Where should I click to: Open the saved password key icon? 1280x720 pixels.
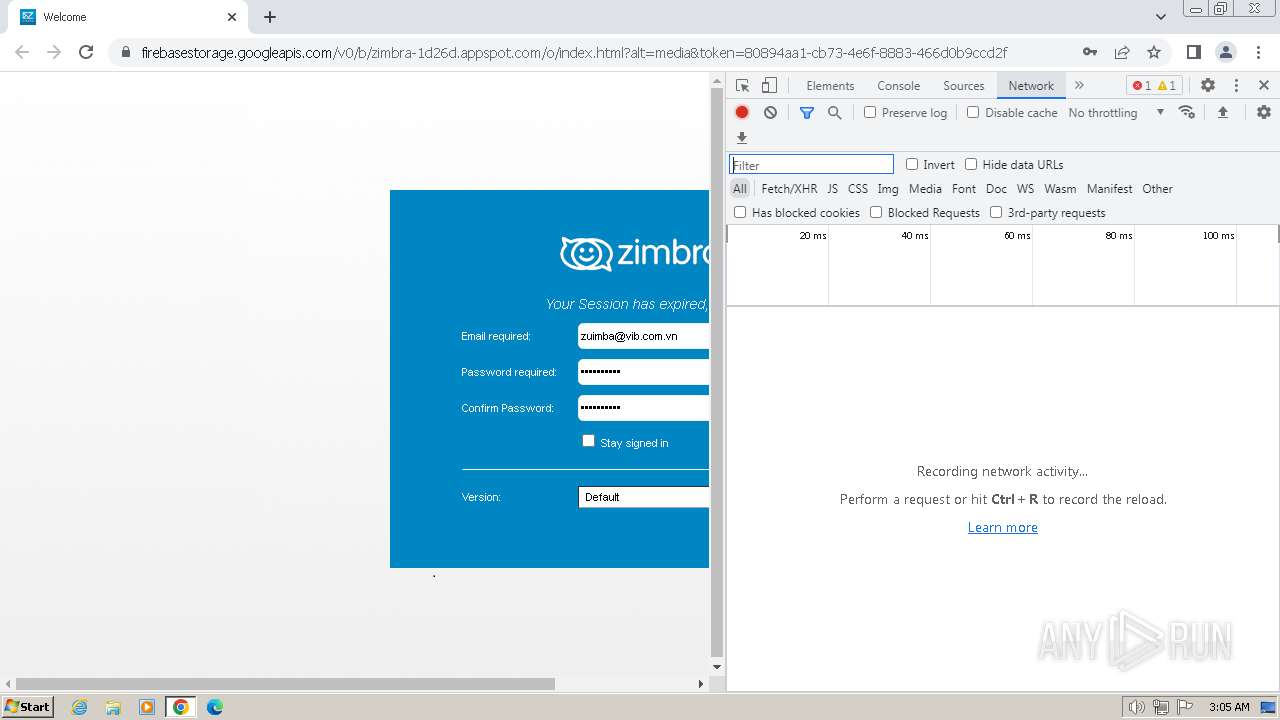[1090, 52]
